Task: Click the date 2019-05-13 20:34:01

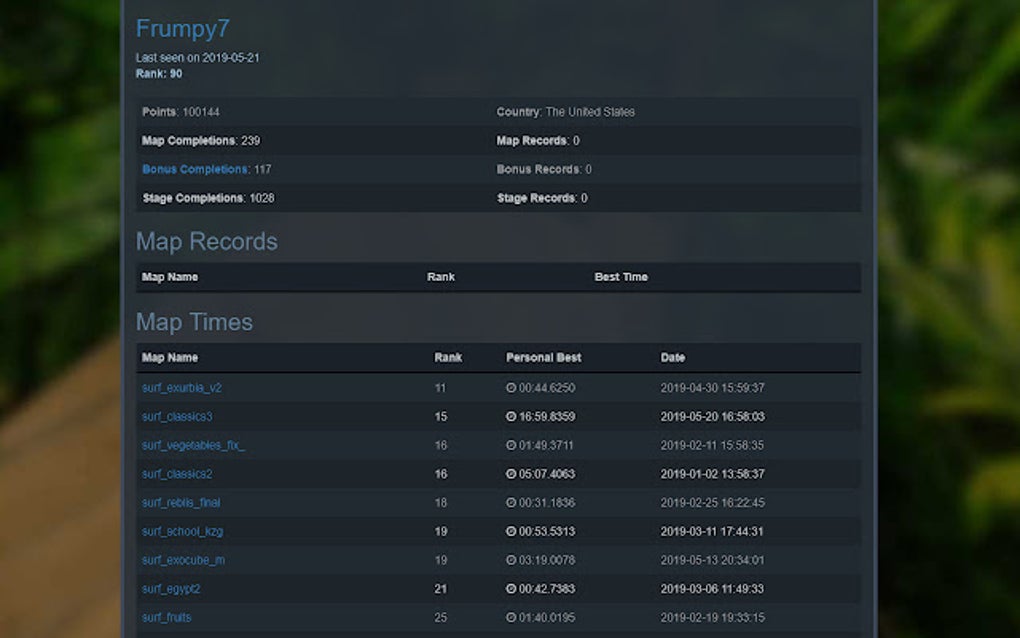Action: tap(712, 560)
